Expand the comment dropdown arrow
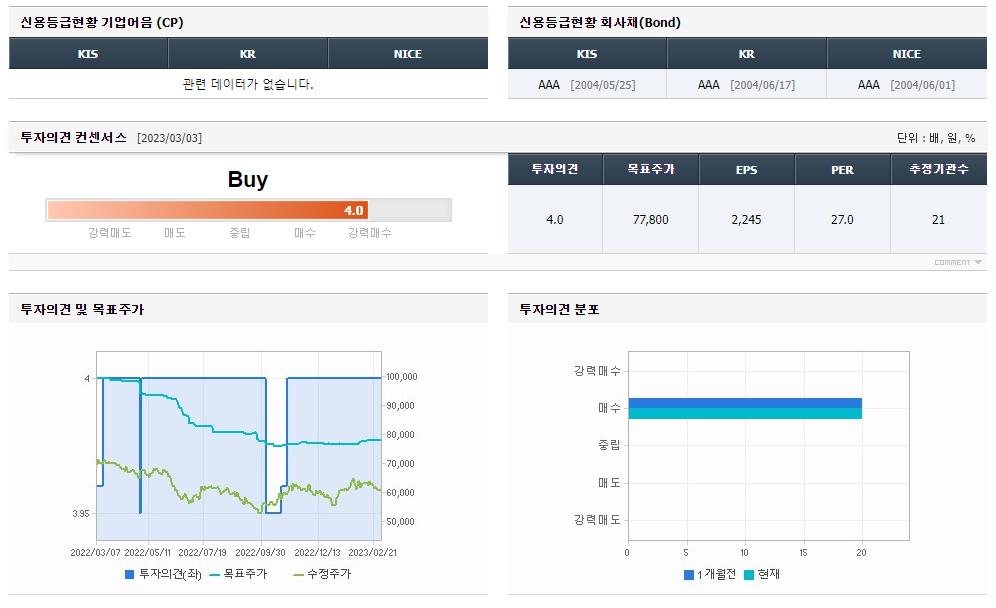The image size is (996, 608). pyautogui.click(x=978, y=262)
